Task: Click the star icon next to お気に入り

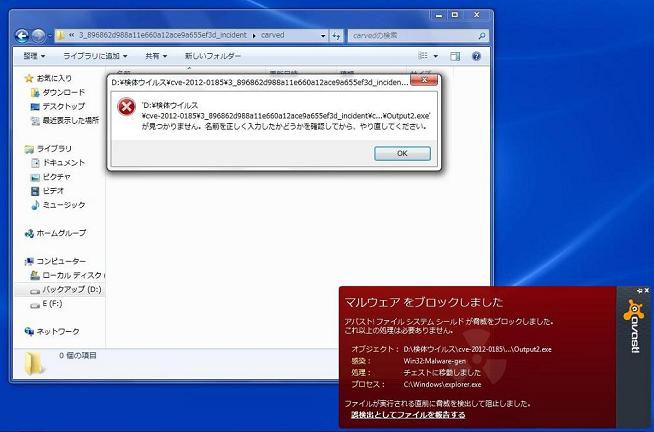Action: coord(29,78)
